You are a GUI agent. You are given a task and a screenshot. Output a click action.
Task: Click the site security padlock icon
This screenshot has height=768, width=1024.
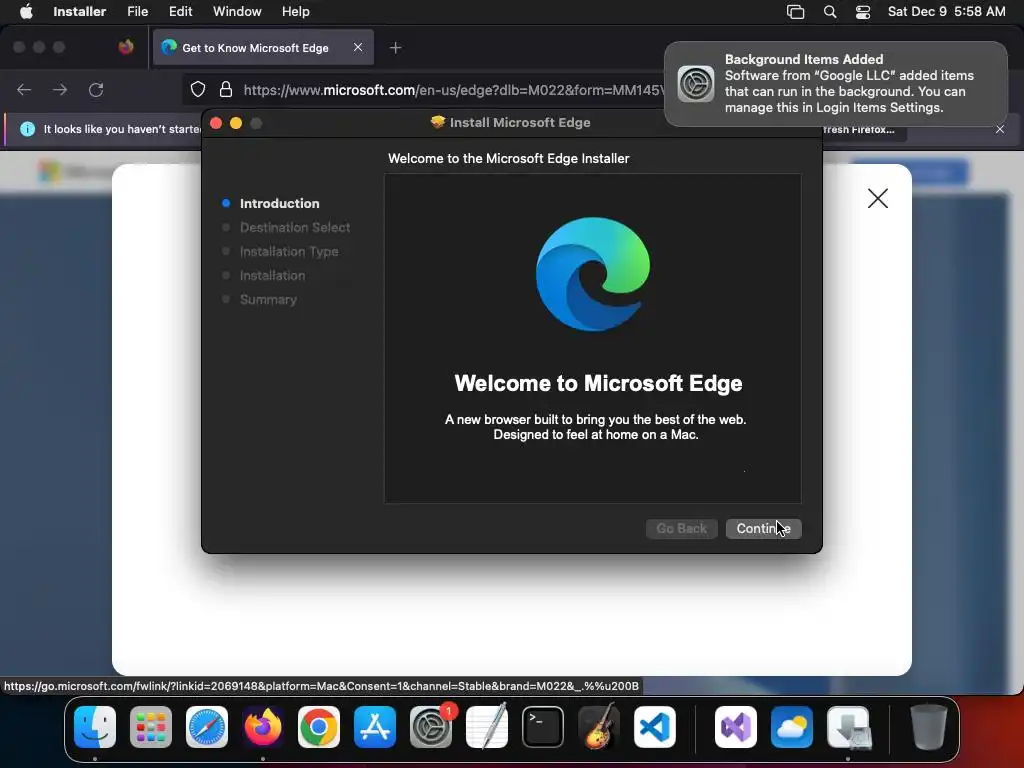point(226,89)
